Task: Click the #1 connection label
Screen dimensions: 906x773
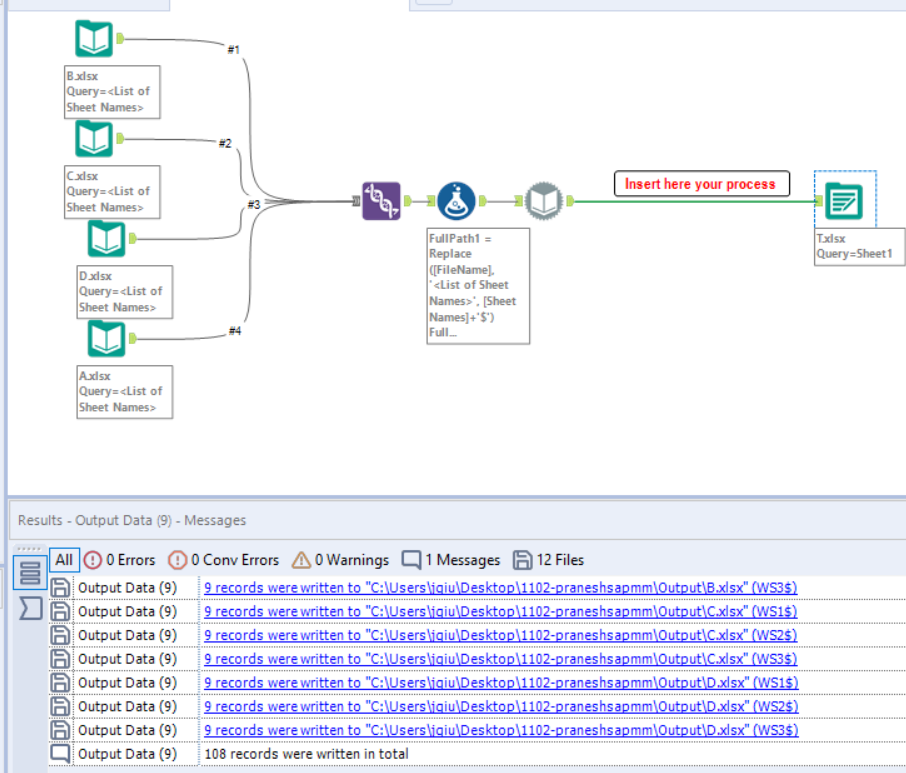Action: coord(233,50)
